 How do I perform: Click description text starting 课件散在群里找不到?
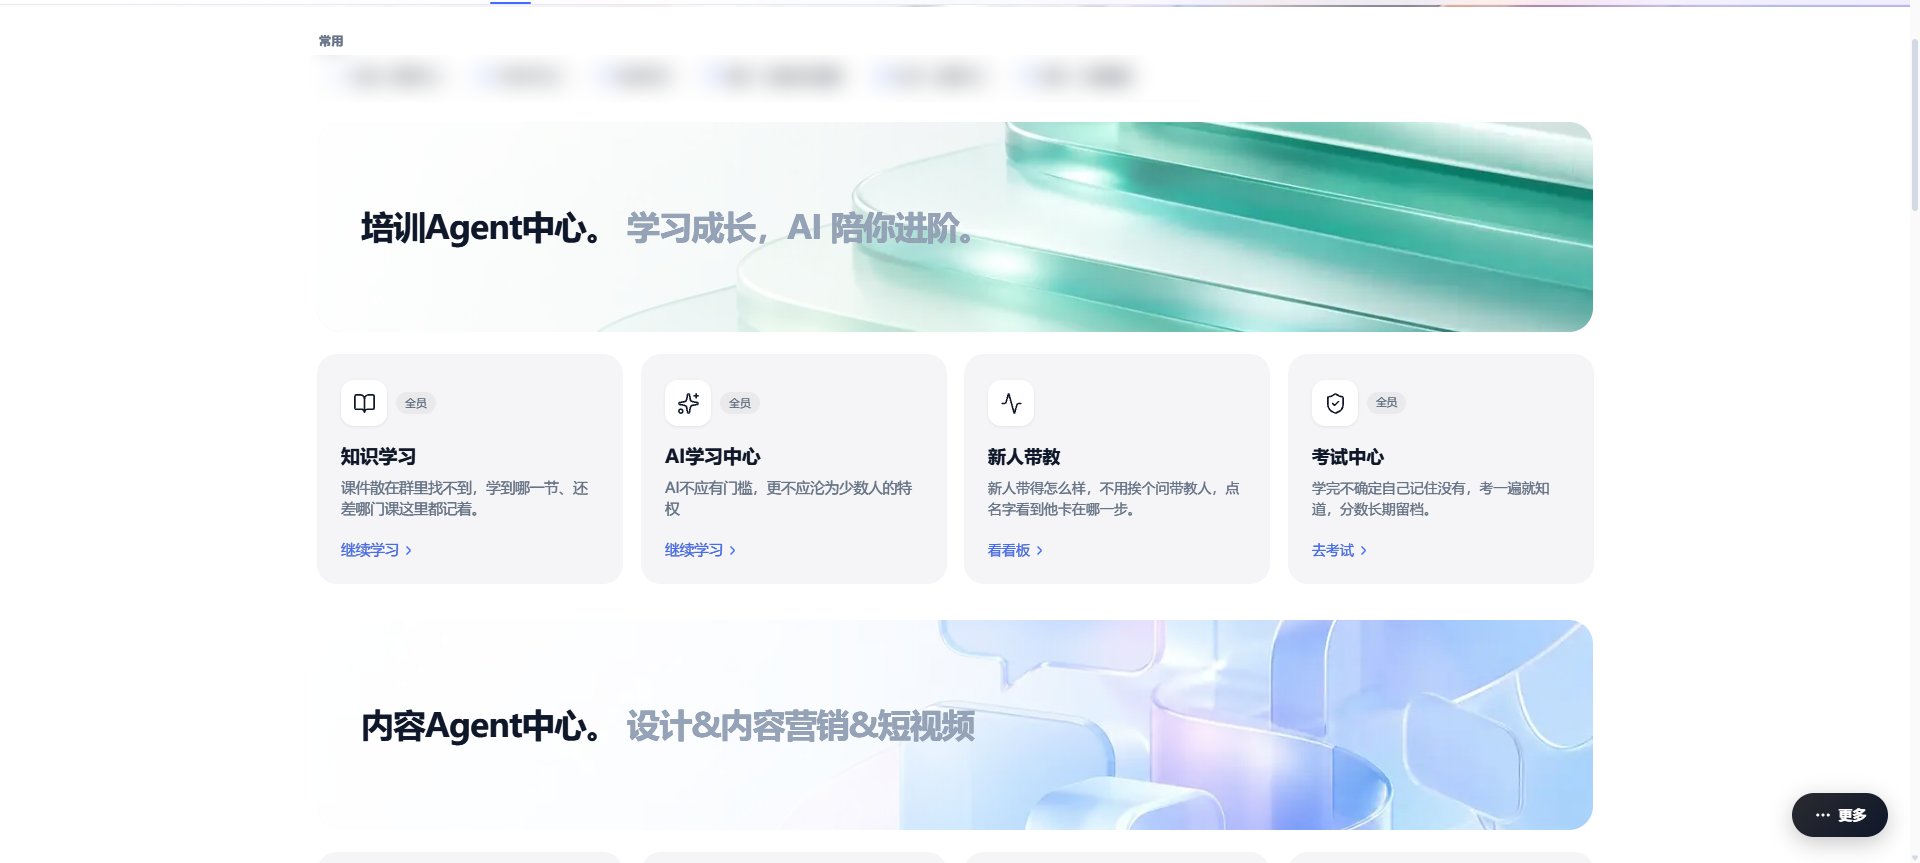tap(464, 498)
